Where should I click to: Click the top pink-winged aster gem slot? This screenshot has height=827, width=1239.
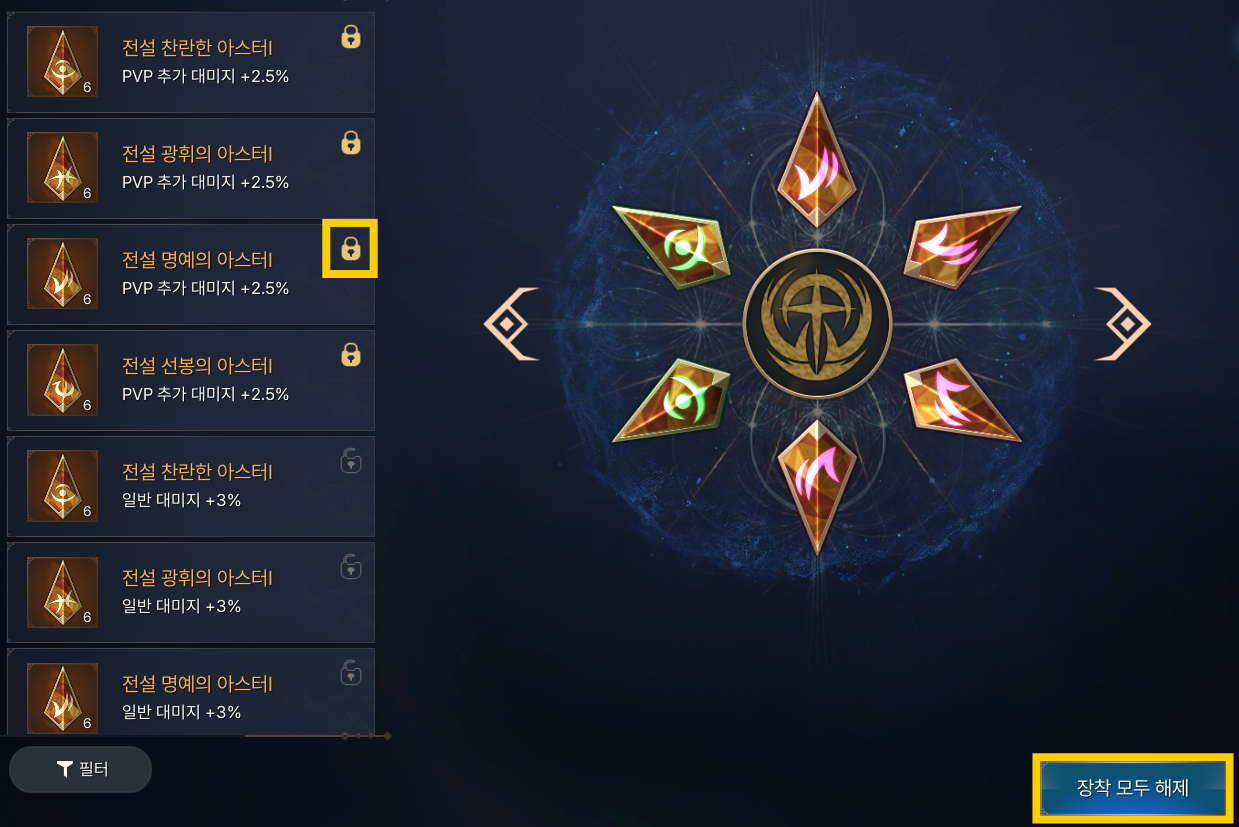click(x=817, y=160)
